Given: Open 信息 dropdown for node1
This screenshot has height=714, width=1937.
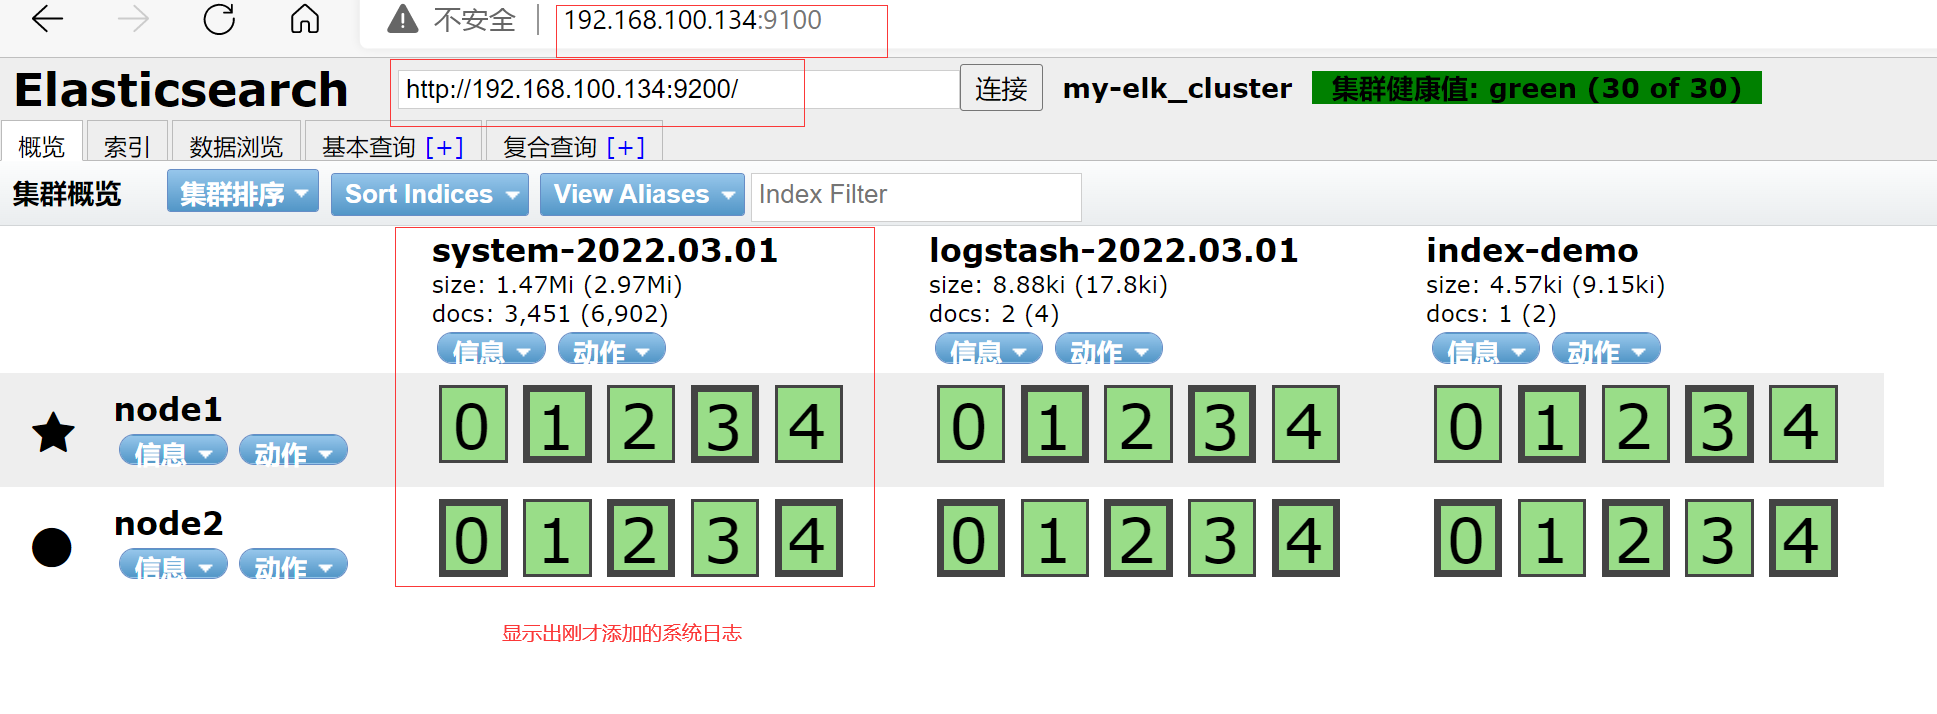Looking at the screenshot, I should [x=173, y=452].
